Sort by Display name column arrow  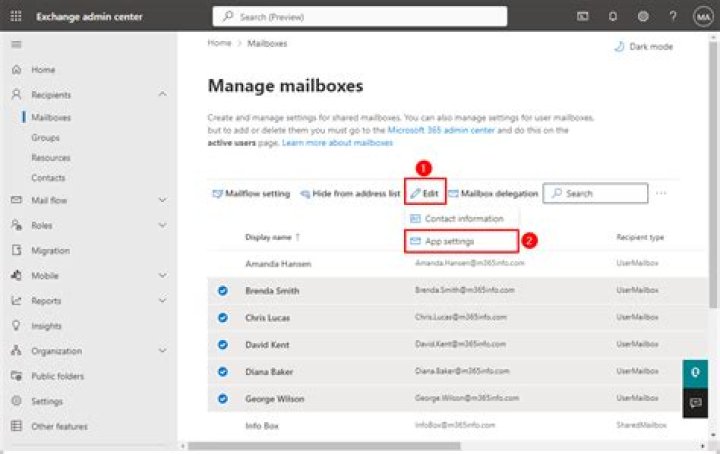click(x=298, y=237)
